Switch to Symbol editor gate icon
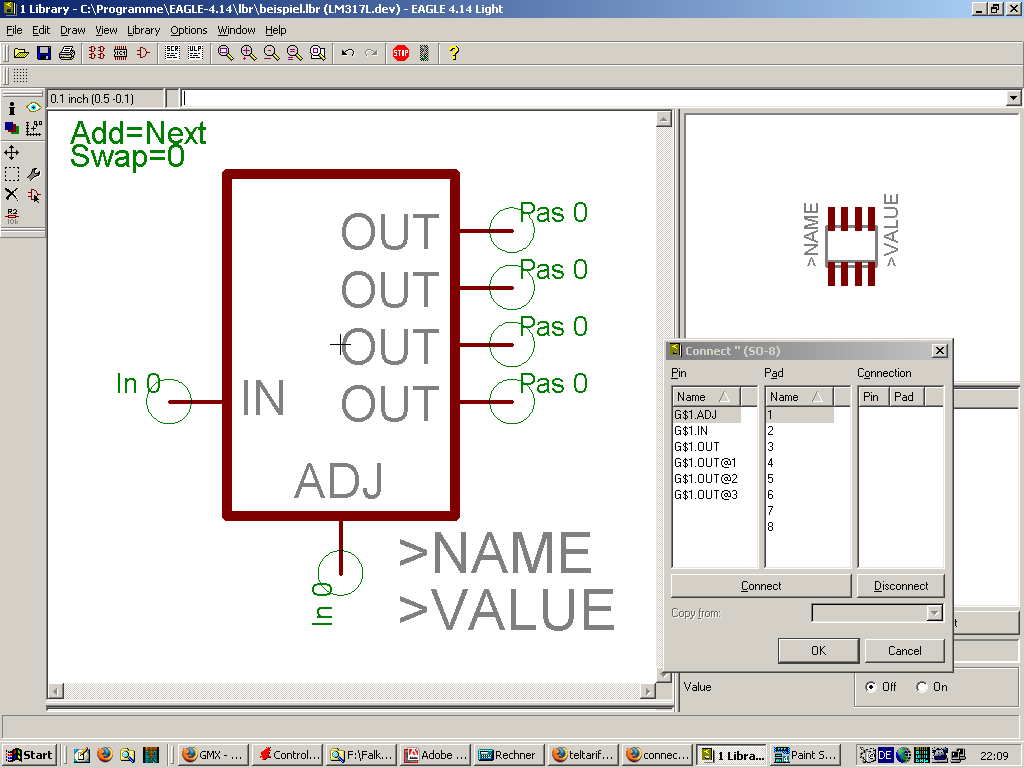Viewport: 1024px width, 768px height. point(143,53)
